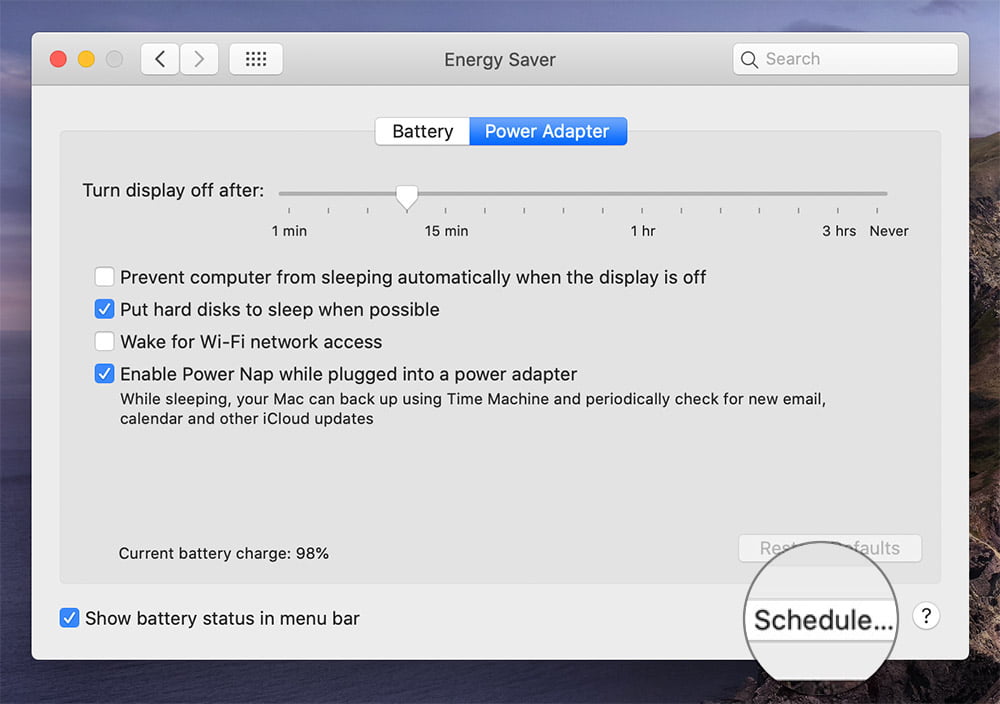Screen dimensions: 1000x704
Task: Click the back navigation arrow
Action: tap(160, 59)
